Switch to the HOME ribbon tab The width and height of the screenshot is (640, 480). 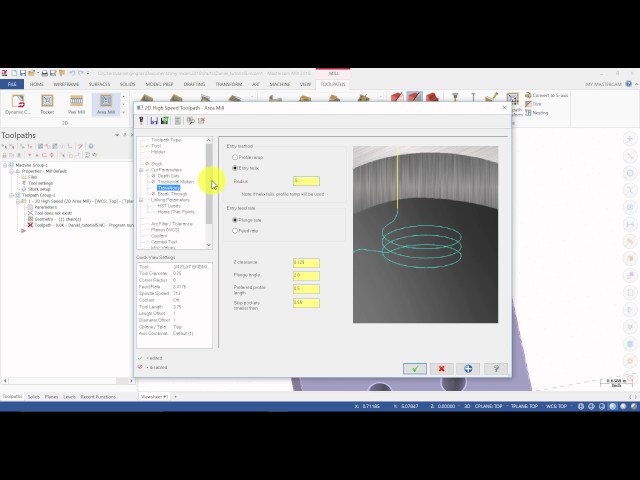[x=36, y=84]
